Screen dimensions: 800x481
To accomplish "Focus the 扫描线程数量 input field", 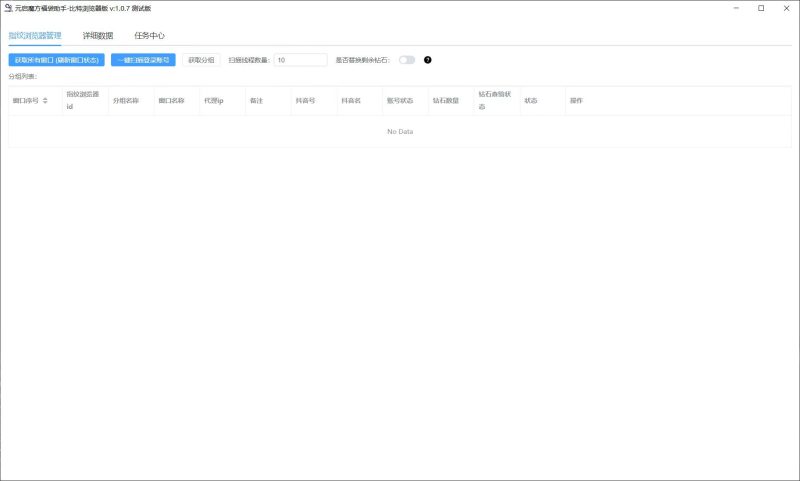I will (300, 60).
